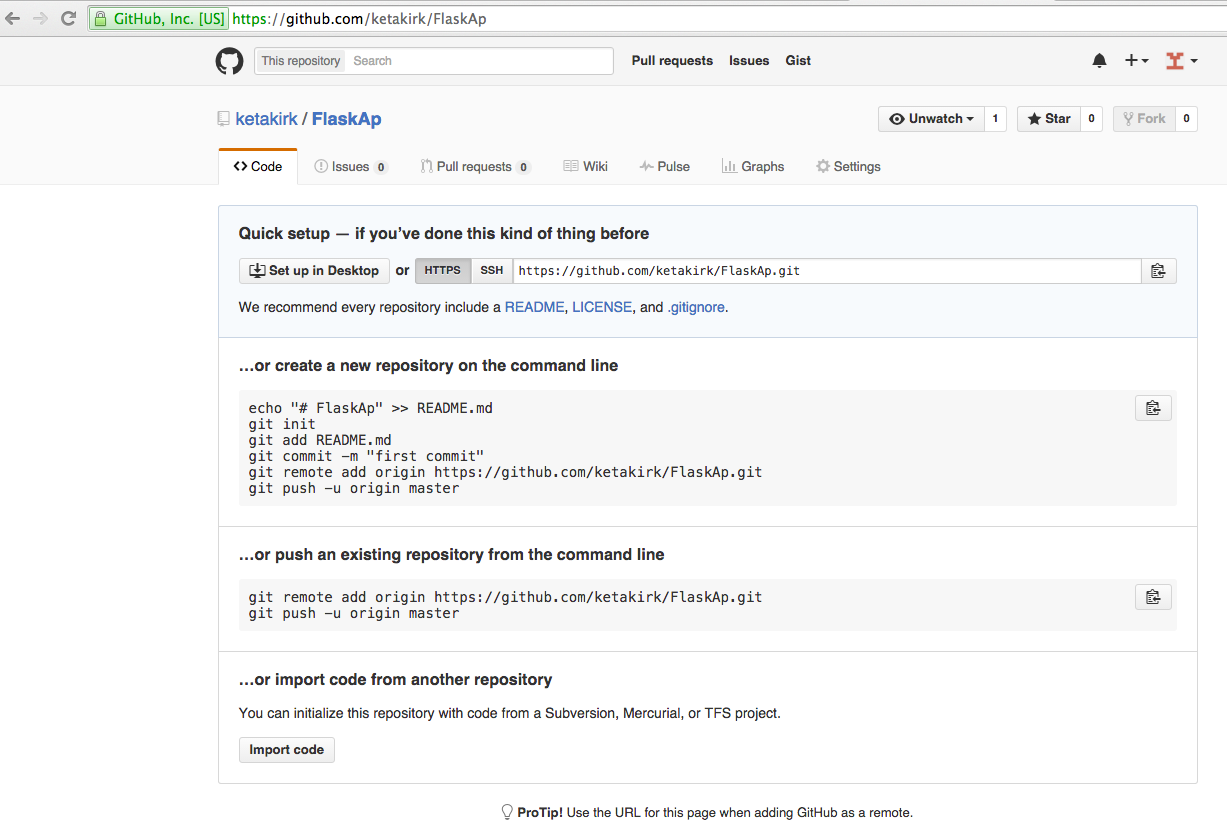1227x827 pixels.
Task: Click Set up in Desktop button
Action: coord(314,271)
